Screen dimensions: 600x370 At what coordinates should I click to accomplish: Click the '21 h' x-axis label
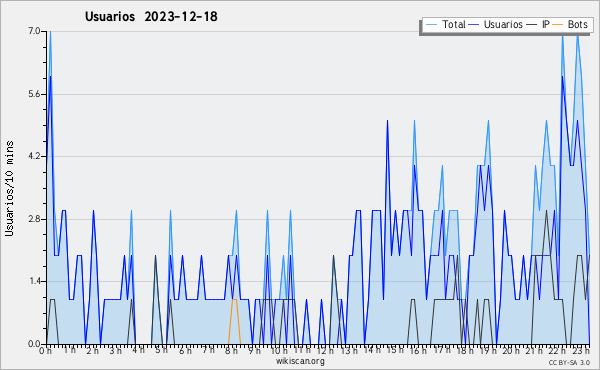(534, 350)
